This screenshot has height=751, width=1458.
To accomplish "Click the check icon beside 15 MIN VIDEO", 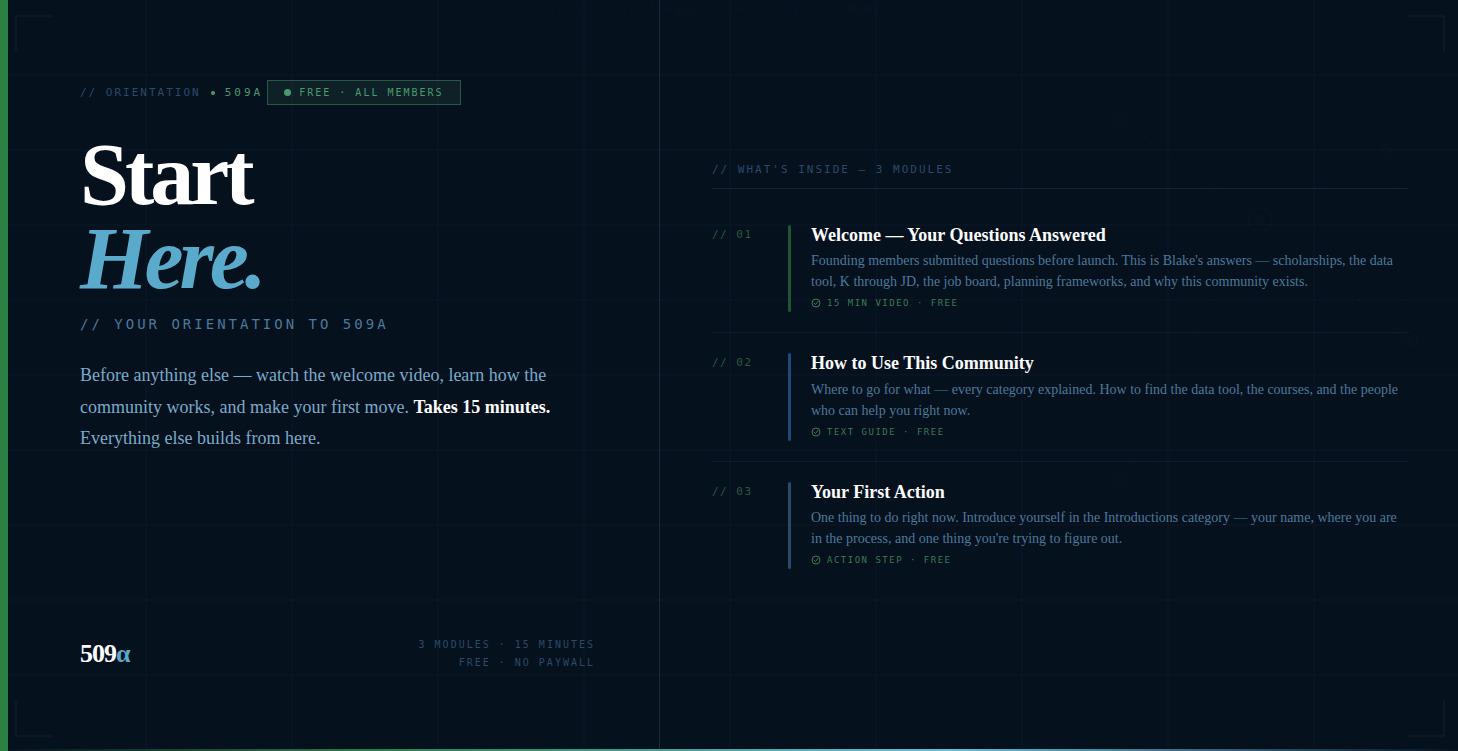I will coord(816,303).
